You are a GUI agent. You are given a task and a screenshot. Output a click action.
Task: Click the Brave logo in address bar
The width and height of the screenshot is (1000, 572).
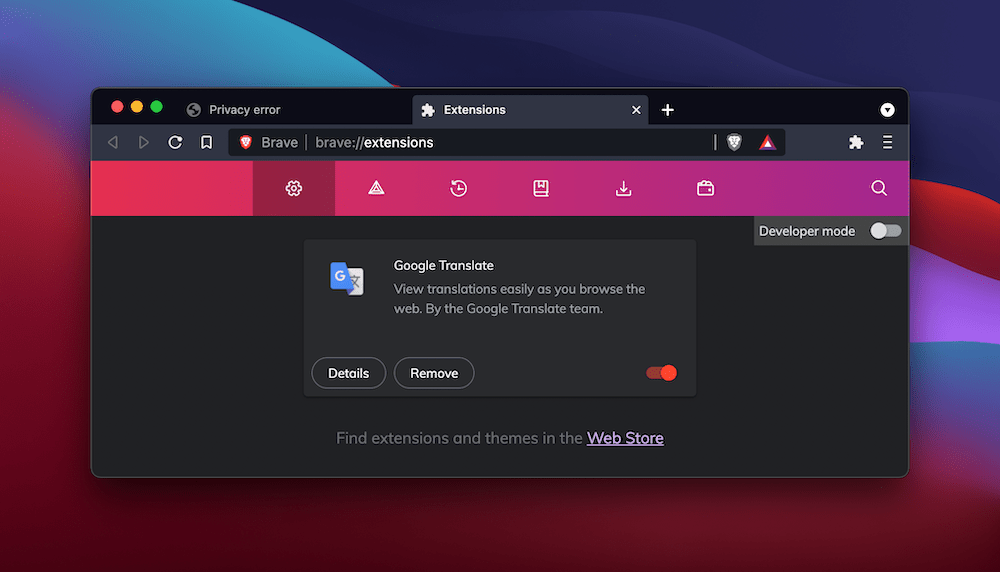[246, 142]
